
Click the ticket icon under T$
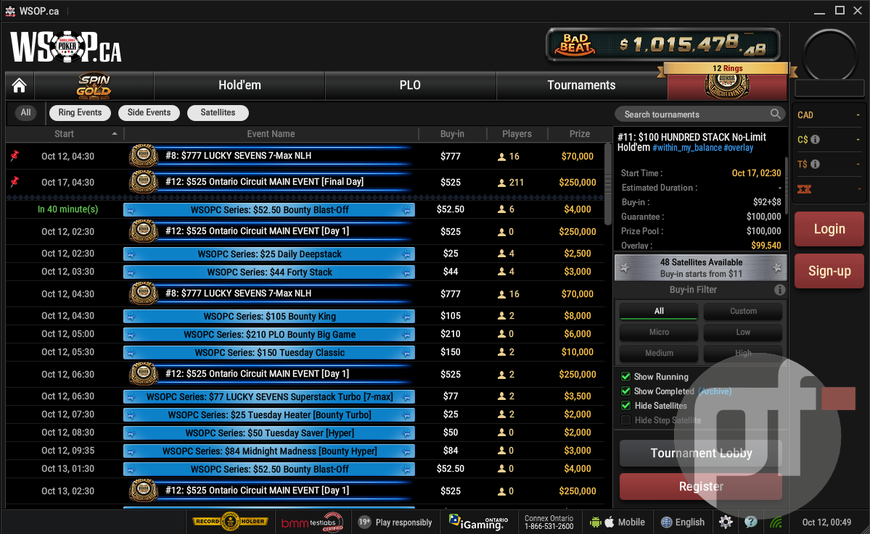click(804, 189)
